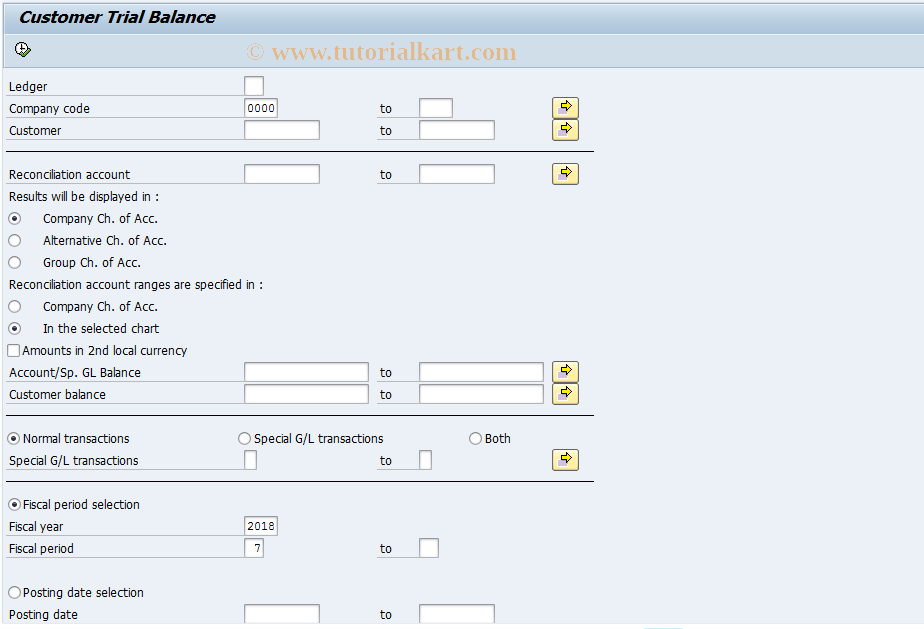Open multiple selection for Reconciliation account
The image size is (924, 629).
click(565, 173)
